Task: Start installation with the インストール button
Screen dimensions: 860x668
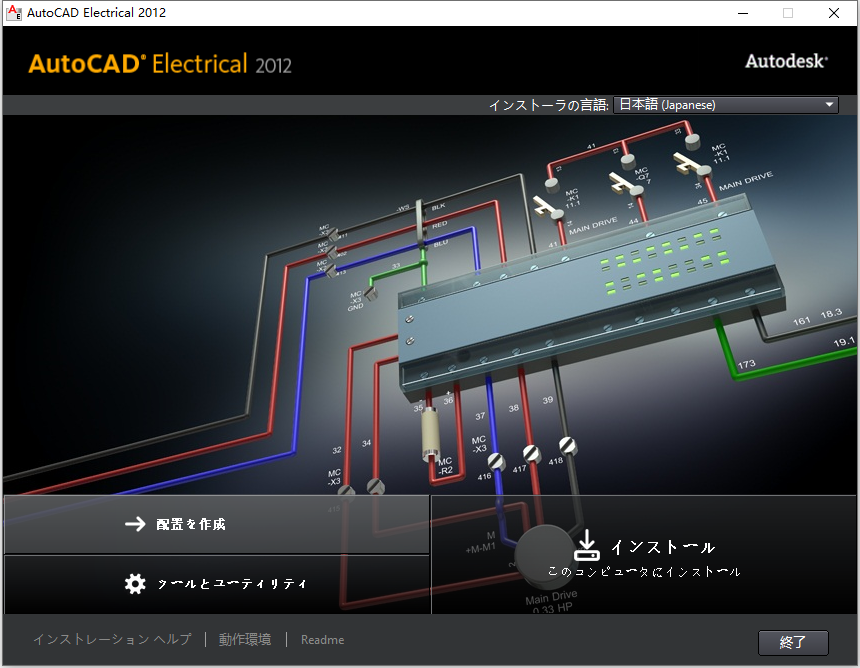Action: [643, 554]
